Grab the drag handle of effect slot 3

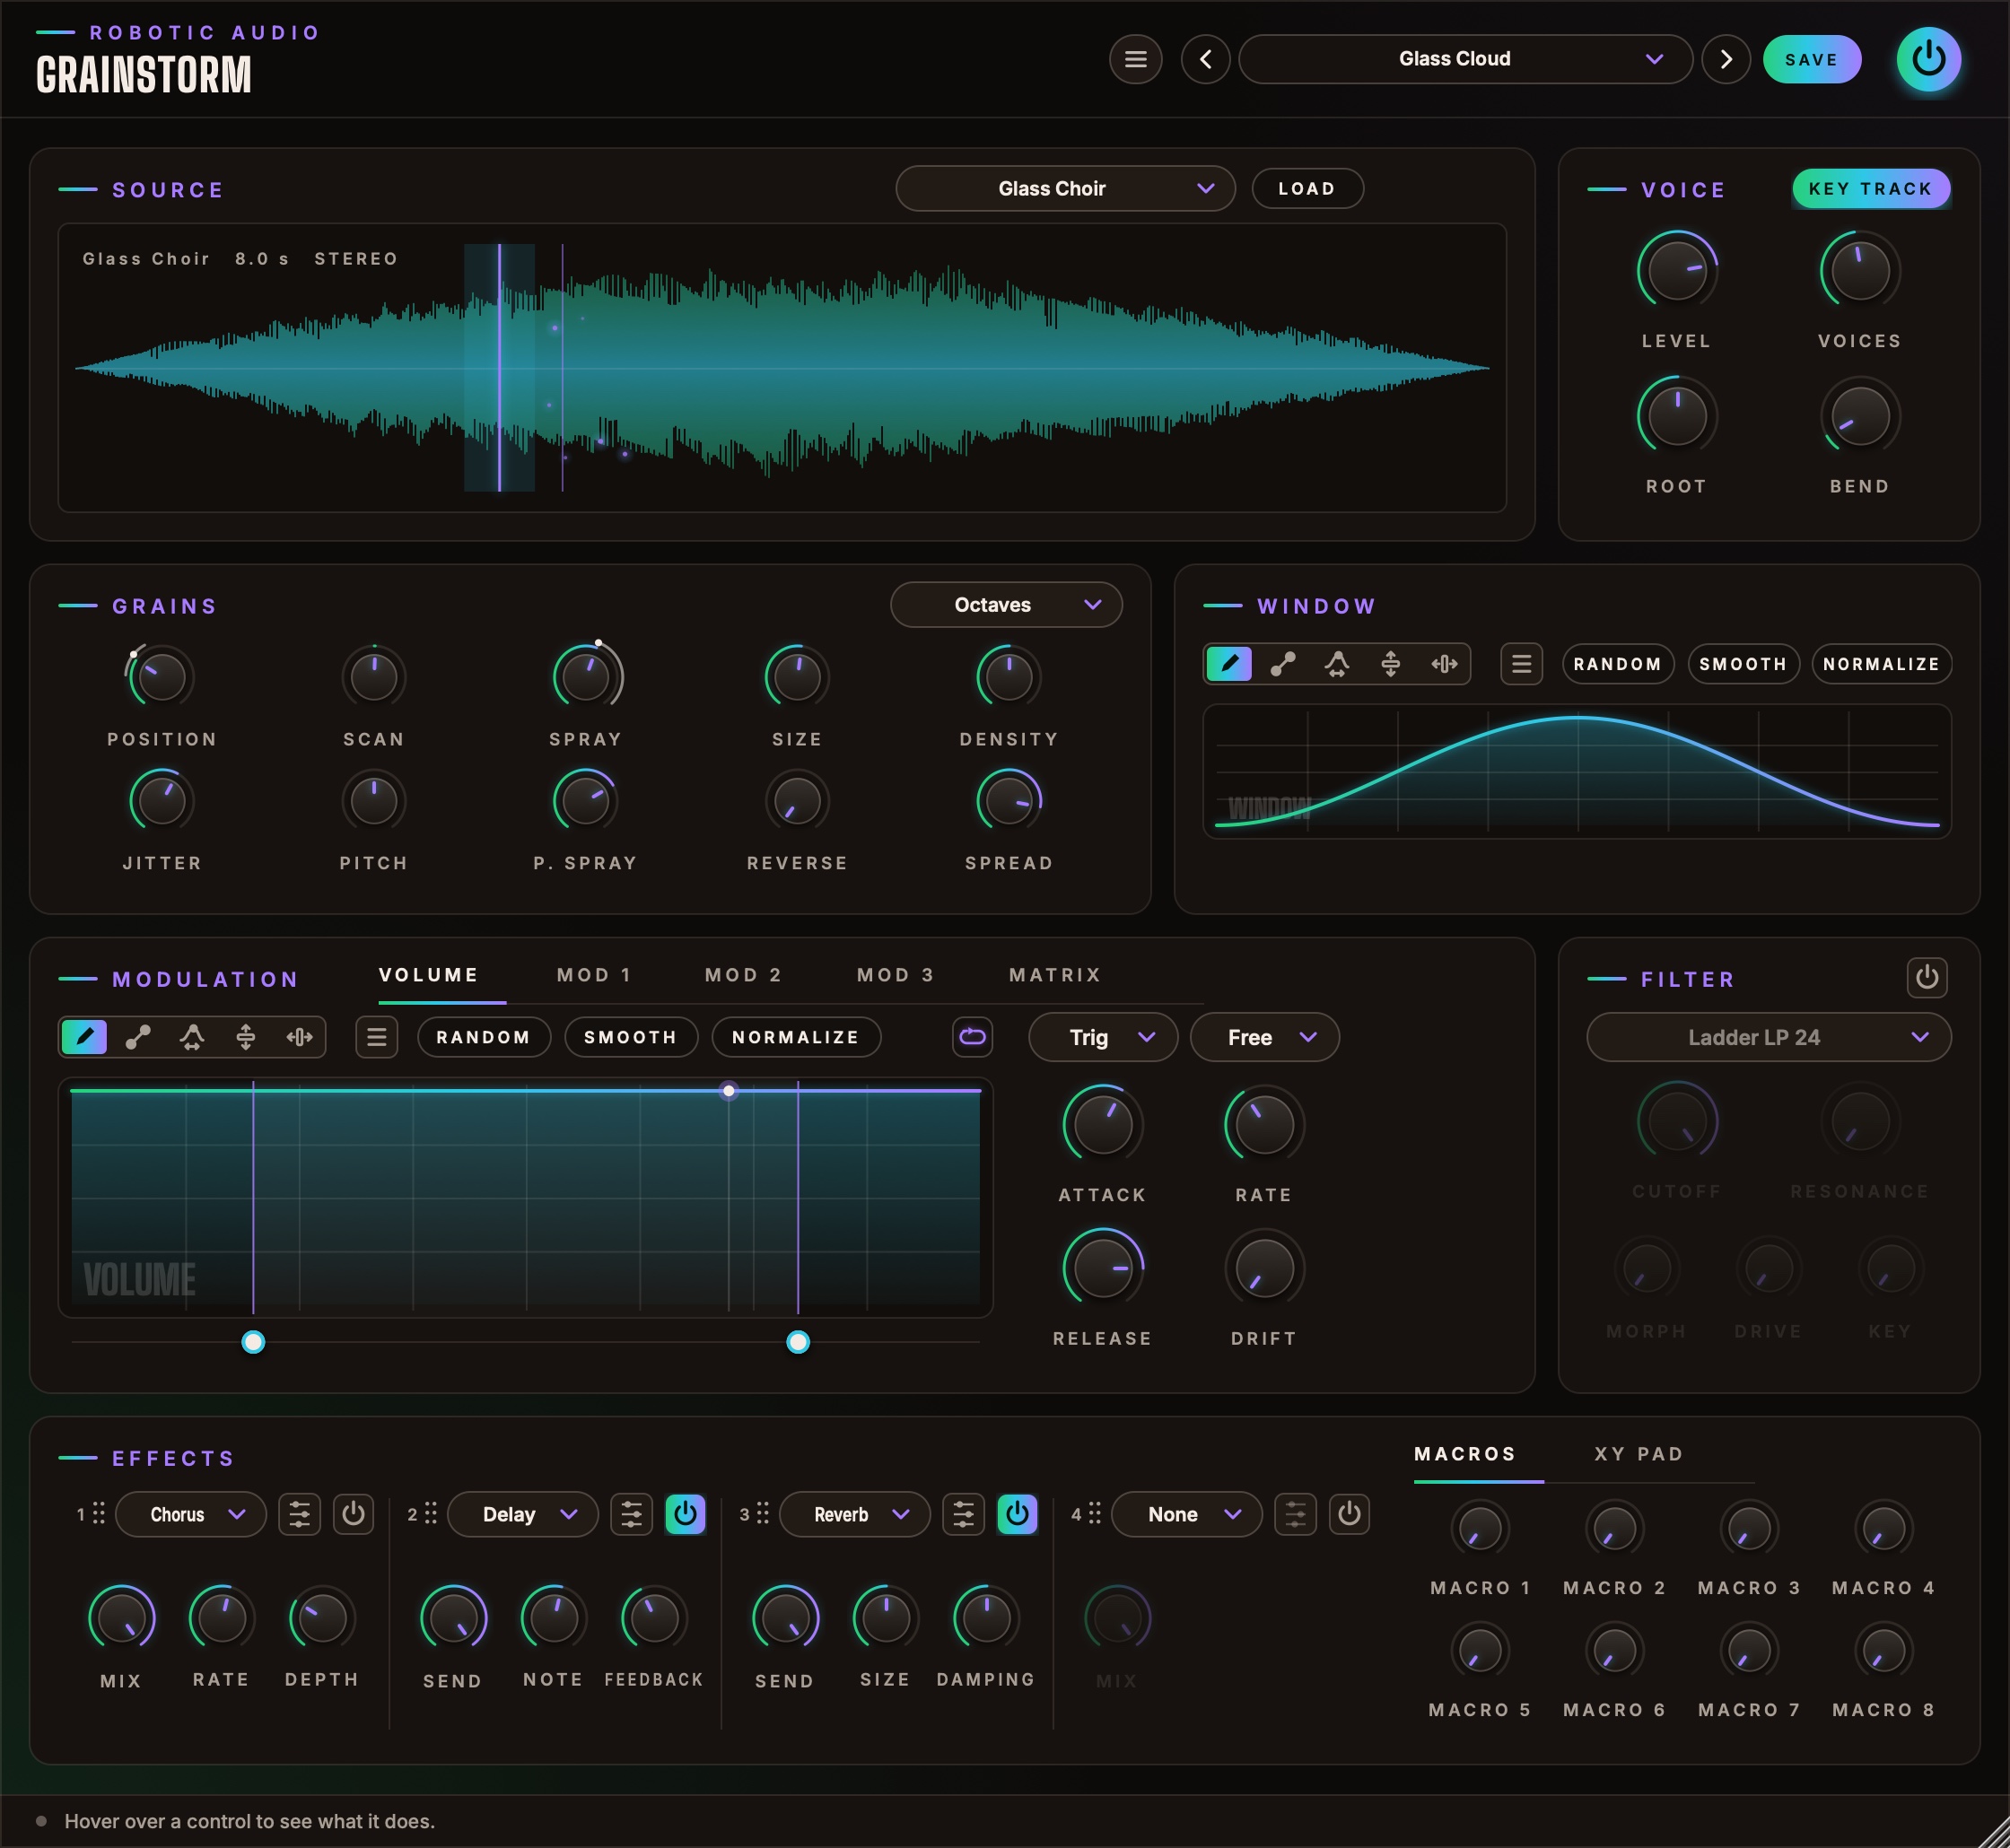(x=763, y=1513)
